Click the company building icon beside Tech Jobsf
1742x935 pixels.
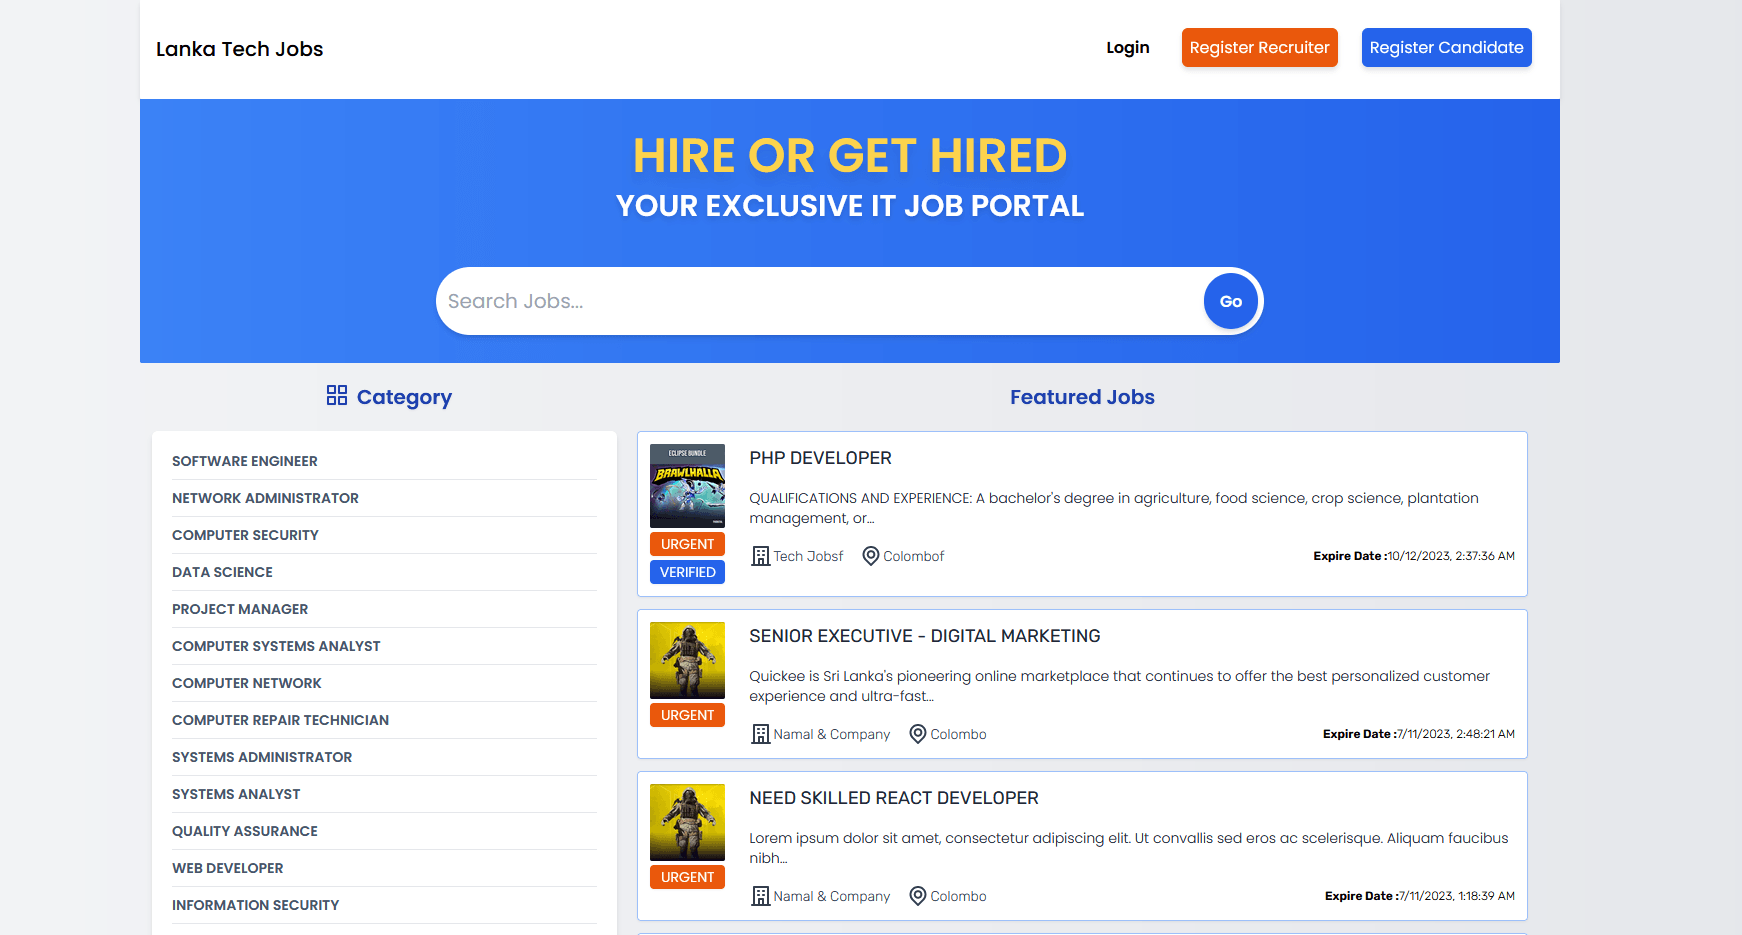click(760, 556)
